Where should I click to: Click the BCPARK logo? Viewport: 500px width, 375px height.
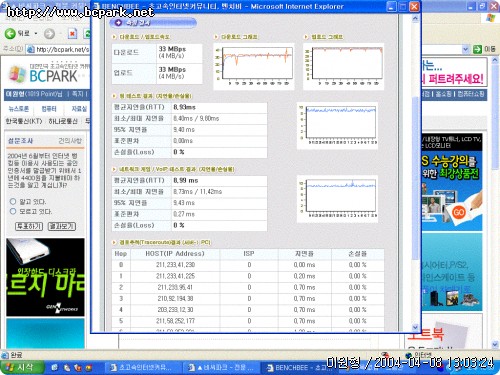point(44,74)
